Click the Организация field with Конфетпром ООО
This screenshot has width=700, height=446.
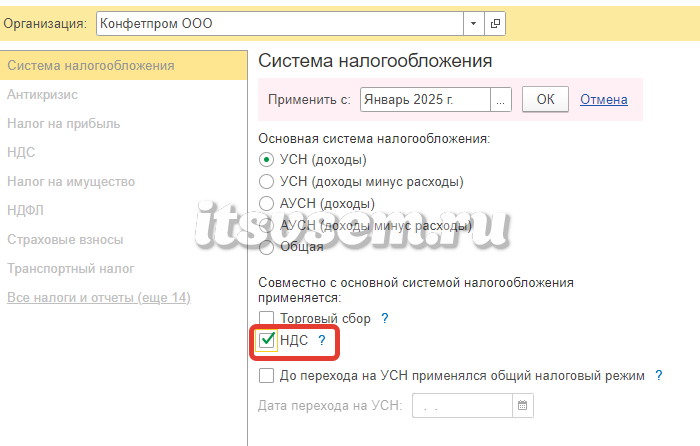pos(280,23)
